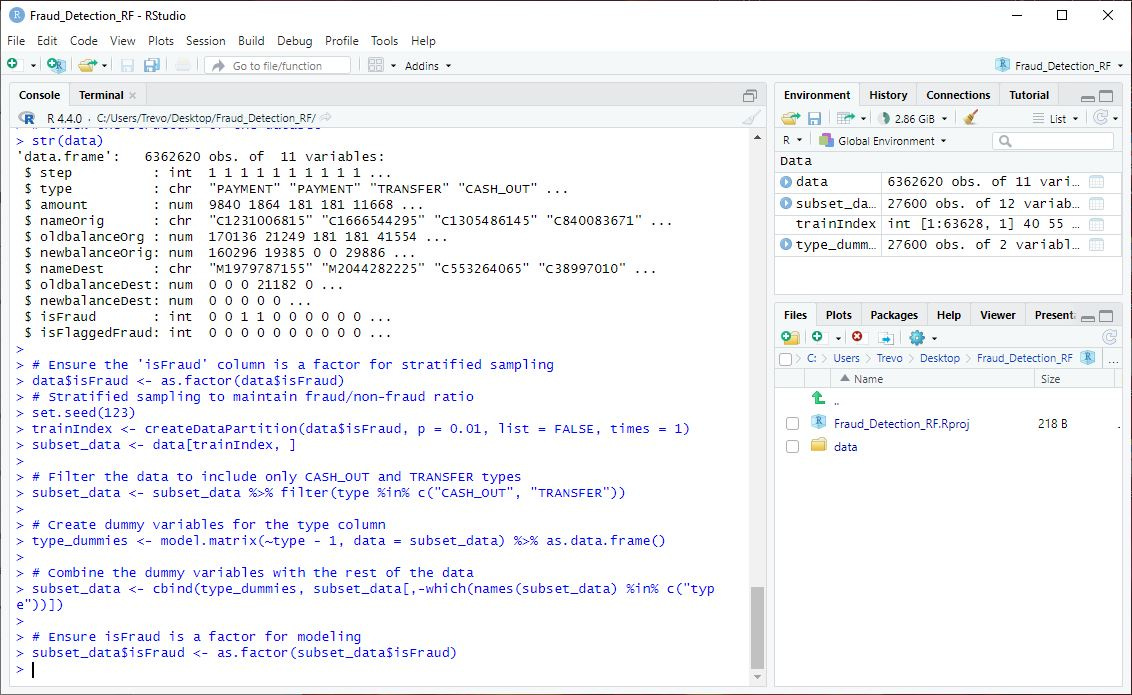Screen dimensions: 1132x695
Task: Open the Tools menu
Action: pos(384,40)
